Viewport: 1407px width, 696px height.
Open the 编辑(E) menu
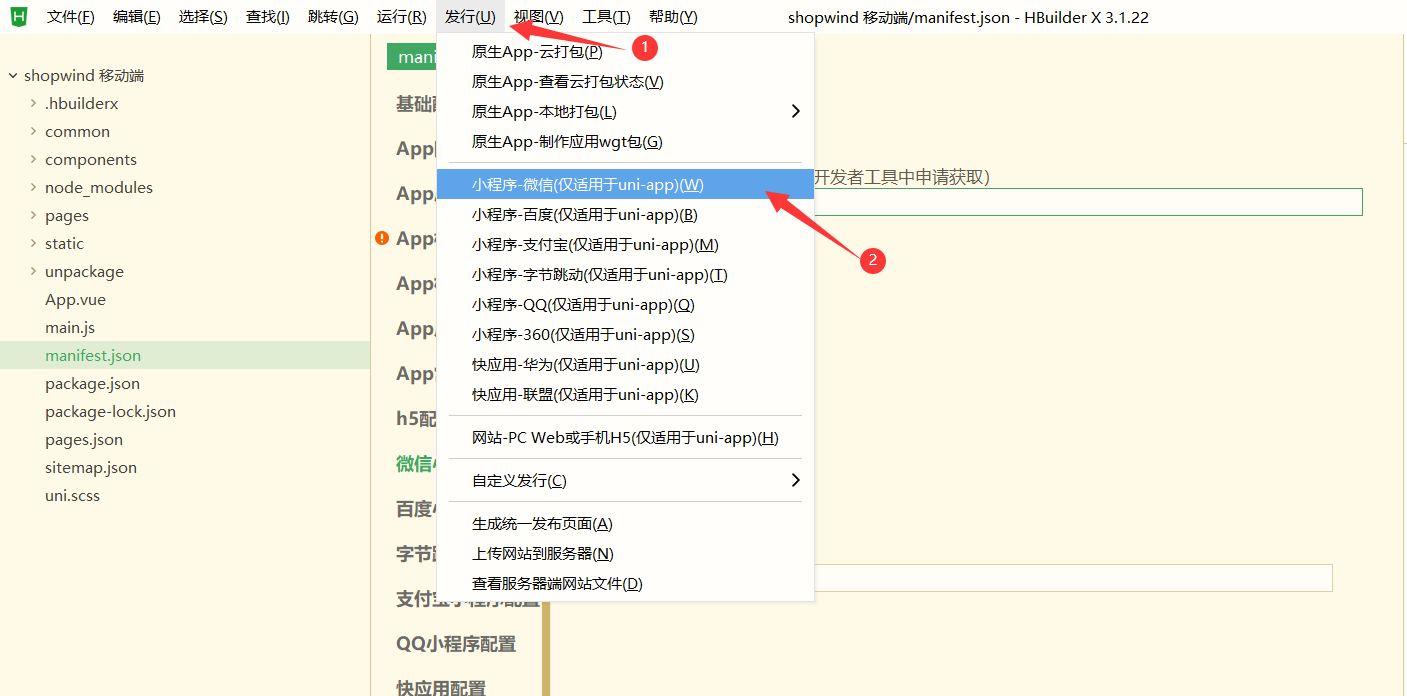point(137,17)
